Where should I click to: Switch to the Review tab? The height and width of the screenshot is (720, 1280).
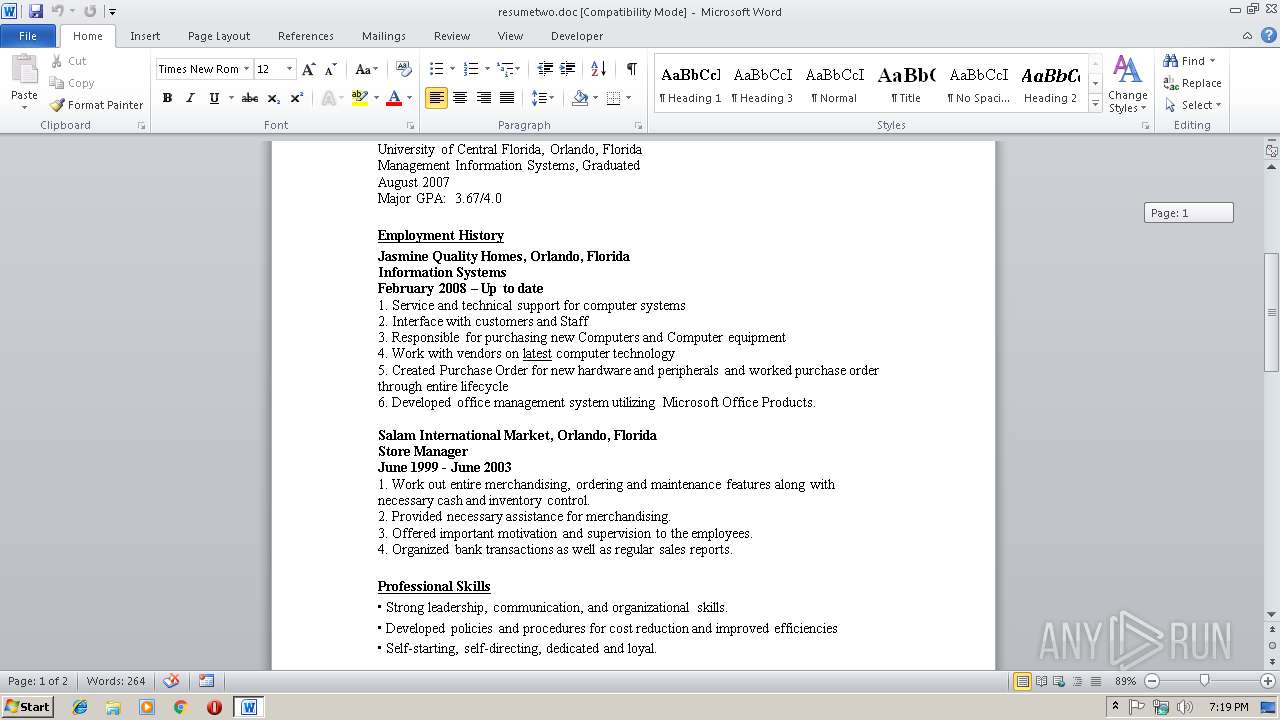(452, 35)
